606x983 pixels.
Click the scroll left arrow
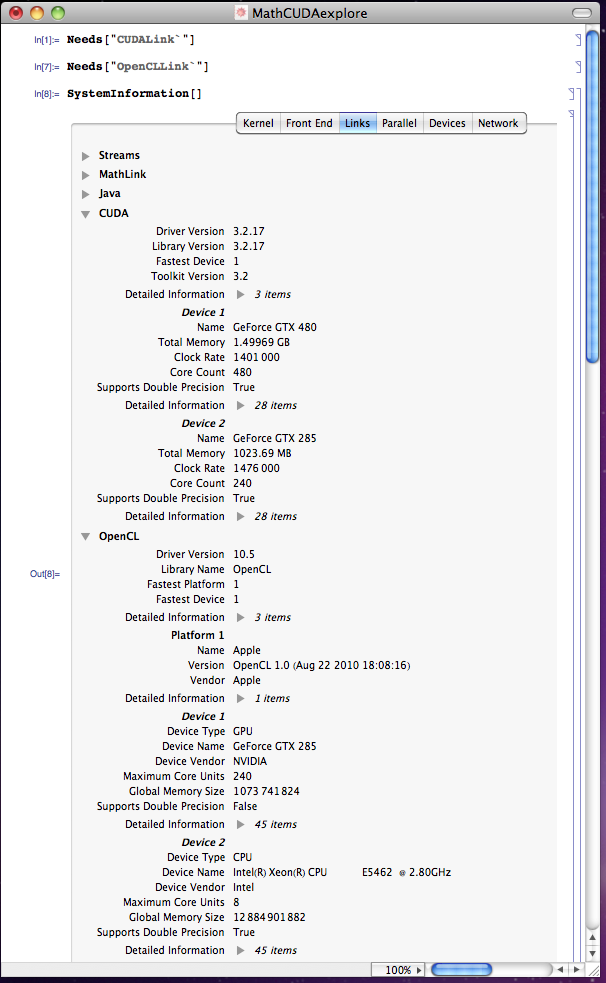click(x=560, y=970)
